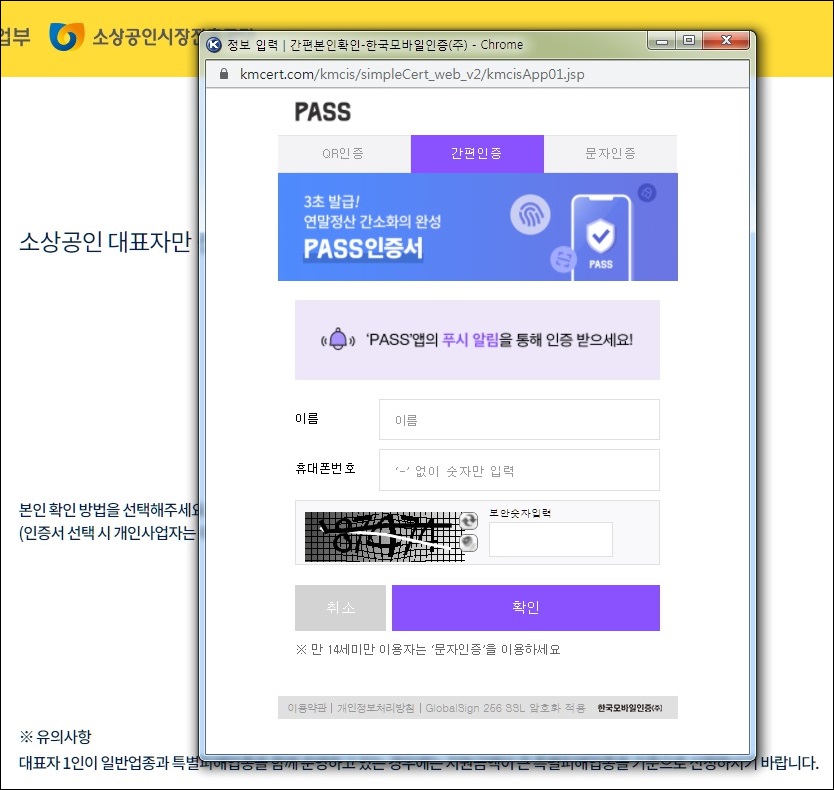Click the 이름 input field
834x790 pixels.
519,420
